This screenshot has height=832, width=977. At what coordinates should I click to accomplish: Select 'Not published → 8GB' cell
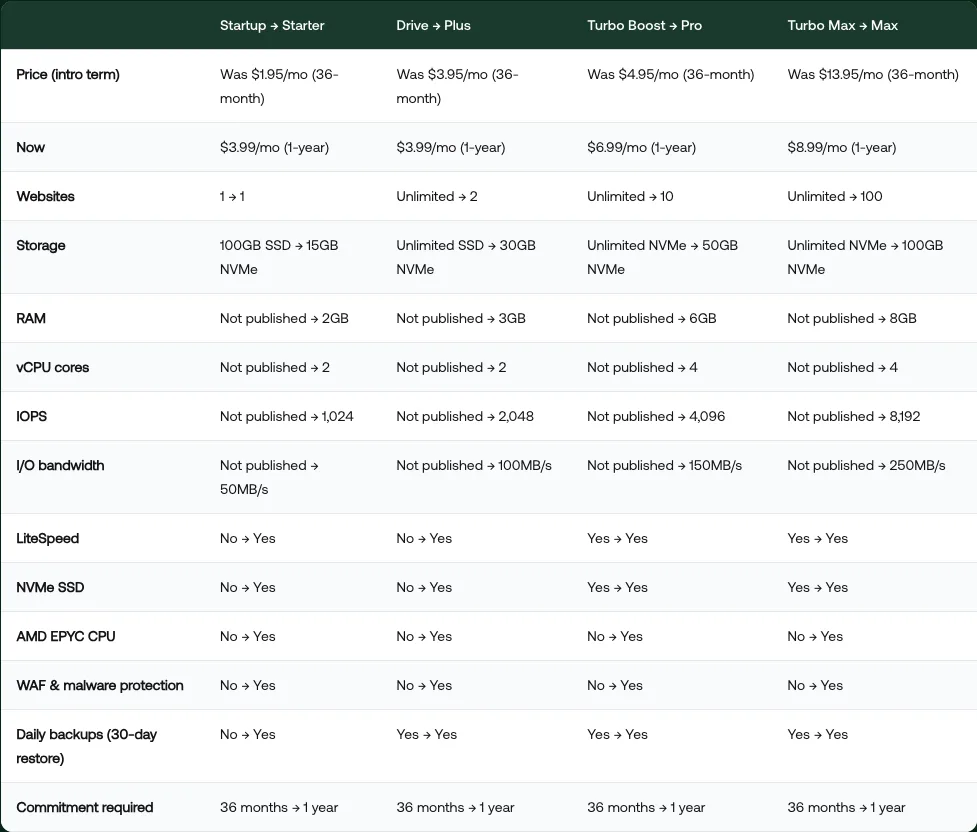[x=852, y=318]
